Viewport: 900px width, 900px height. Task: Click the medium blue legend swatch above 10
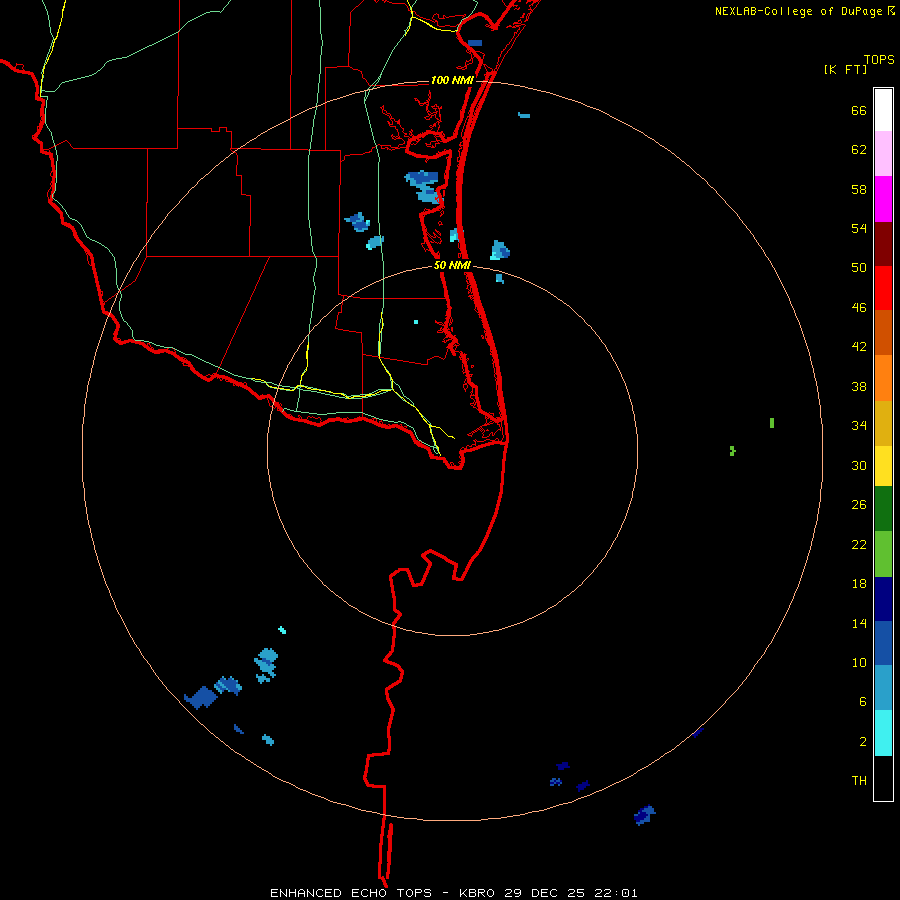pos(883,643)
